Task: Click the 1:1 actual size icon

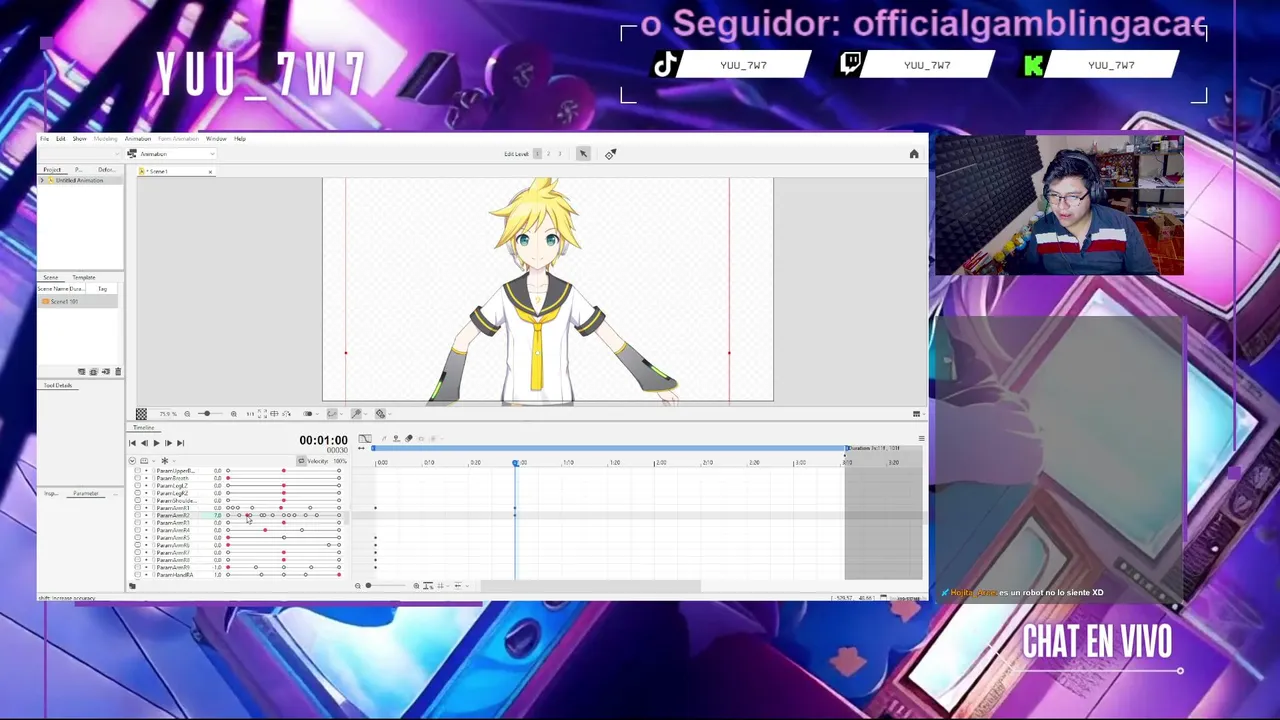Action: [250, 414]
